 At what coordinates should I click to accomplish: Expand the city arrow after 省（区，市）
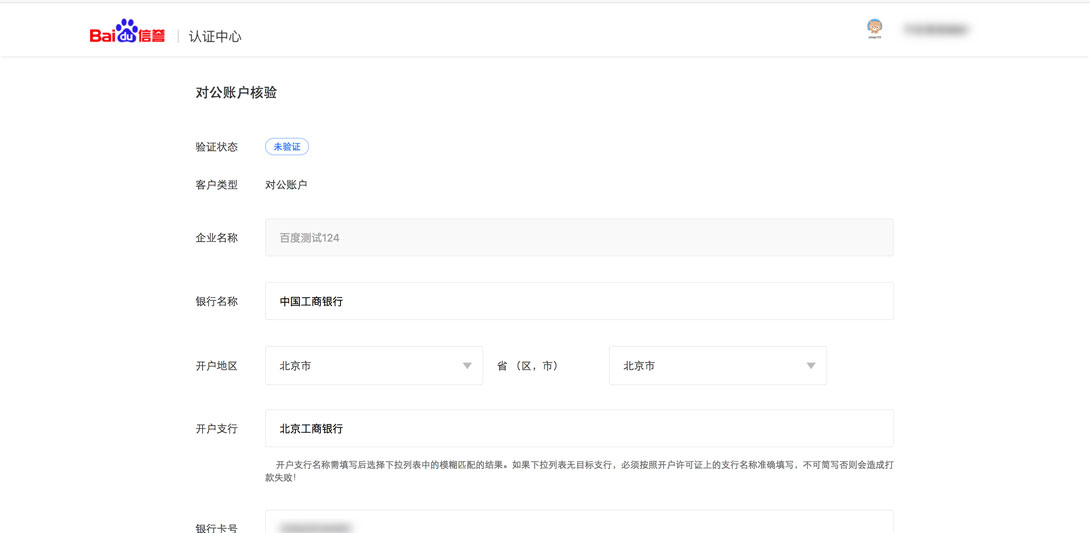pos(811,366)
